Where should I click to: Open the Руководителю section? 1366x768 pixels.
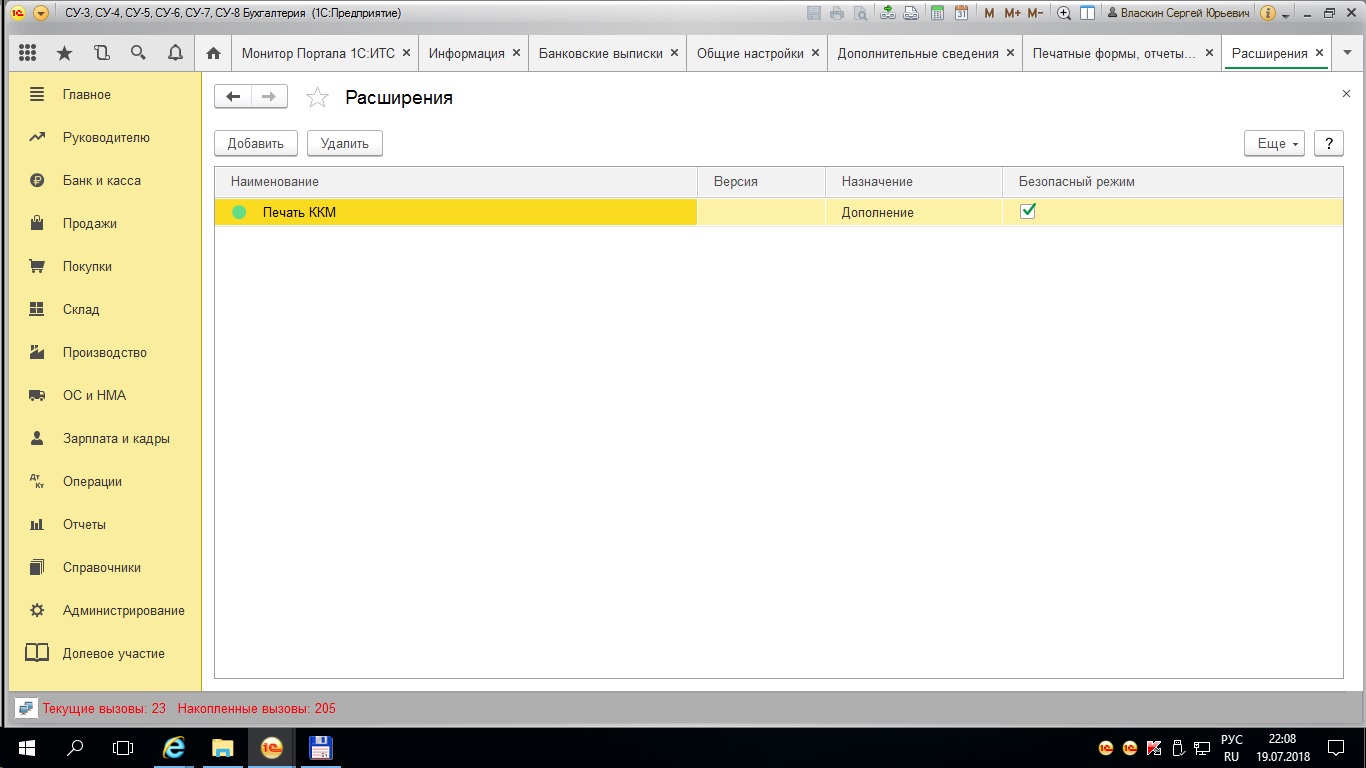[x=105, y=137]
